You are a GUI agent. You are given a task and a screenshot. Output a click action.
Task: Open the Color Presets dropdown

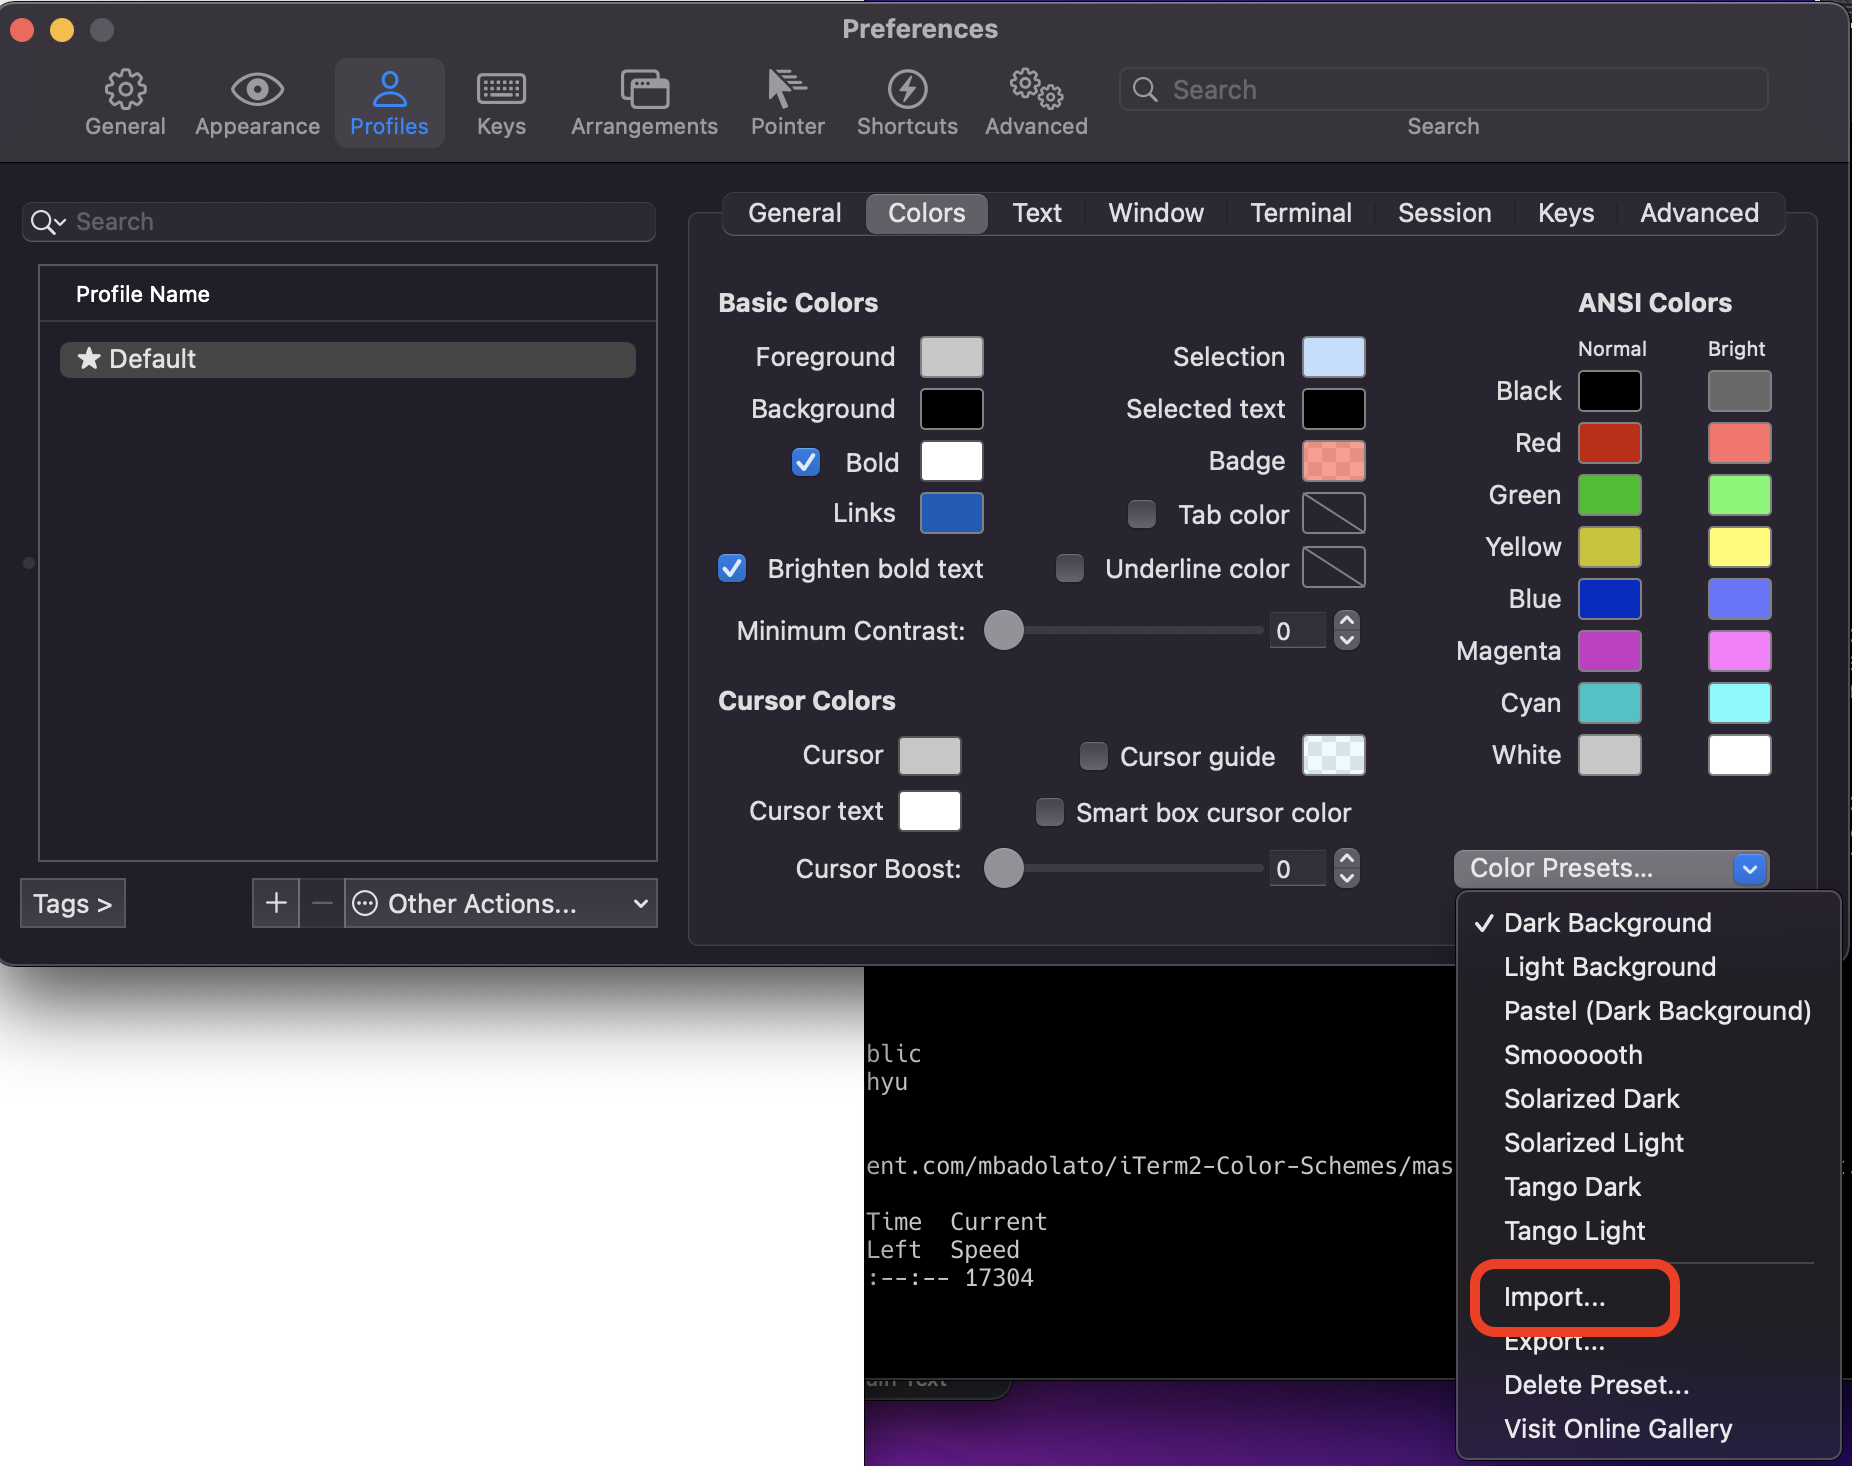[x=1611, y=868]
